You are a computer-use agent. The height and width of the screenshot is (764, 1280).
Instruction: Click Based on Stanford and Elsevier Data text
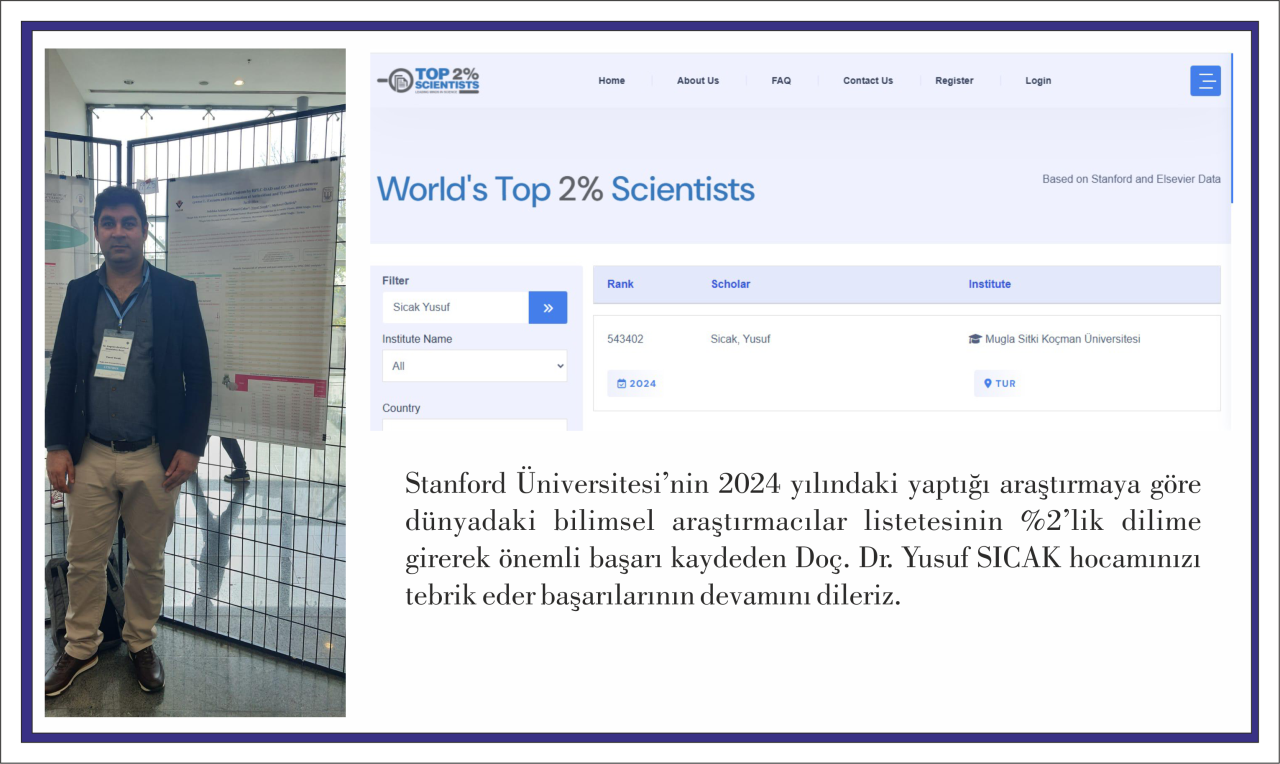(x=1131, y=180)
